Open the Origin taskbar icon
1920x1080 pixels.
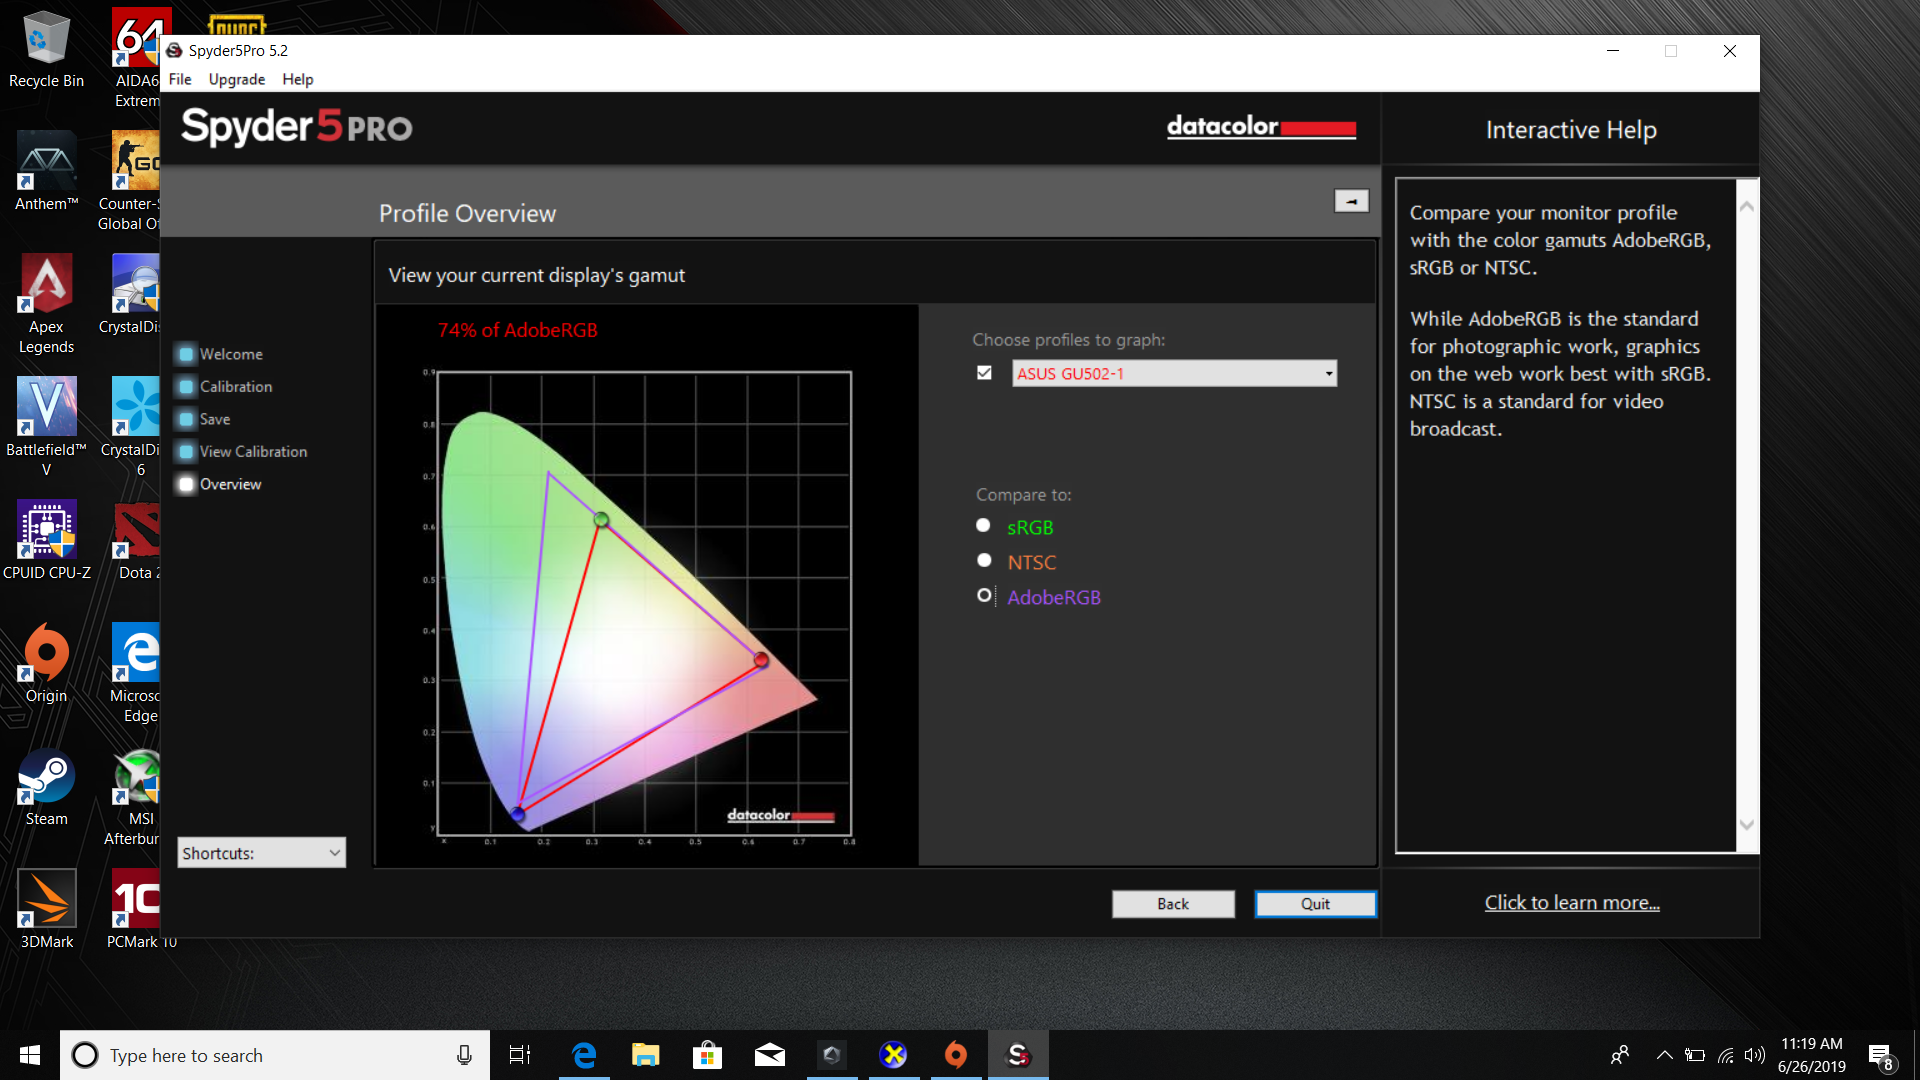(x=956, y=1055)
